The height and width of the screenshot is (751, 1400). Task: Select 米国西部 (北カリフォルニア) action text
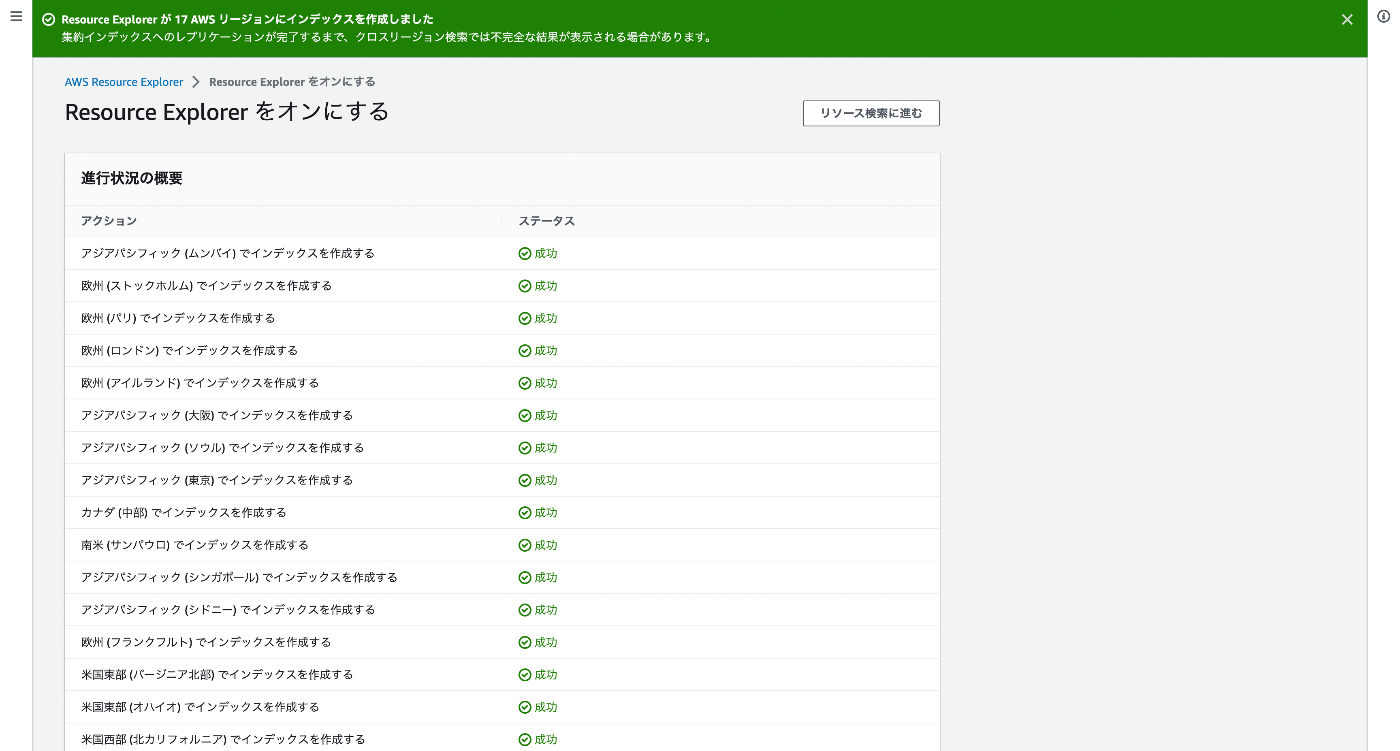point(223,740)
